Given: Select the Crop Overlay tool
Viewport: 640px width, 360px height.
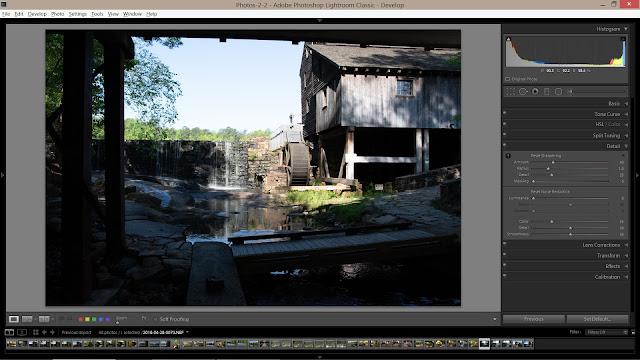Looking at the screenshot, I should [511, 92].
